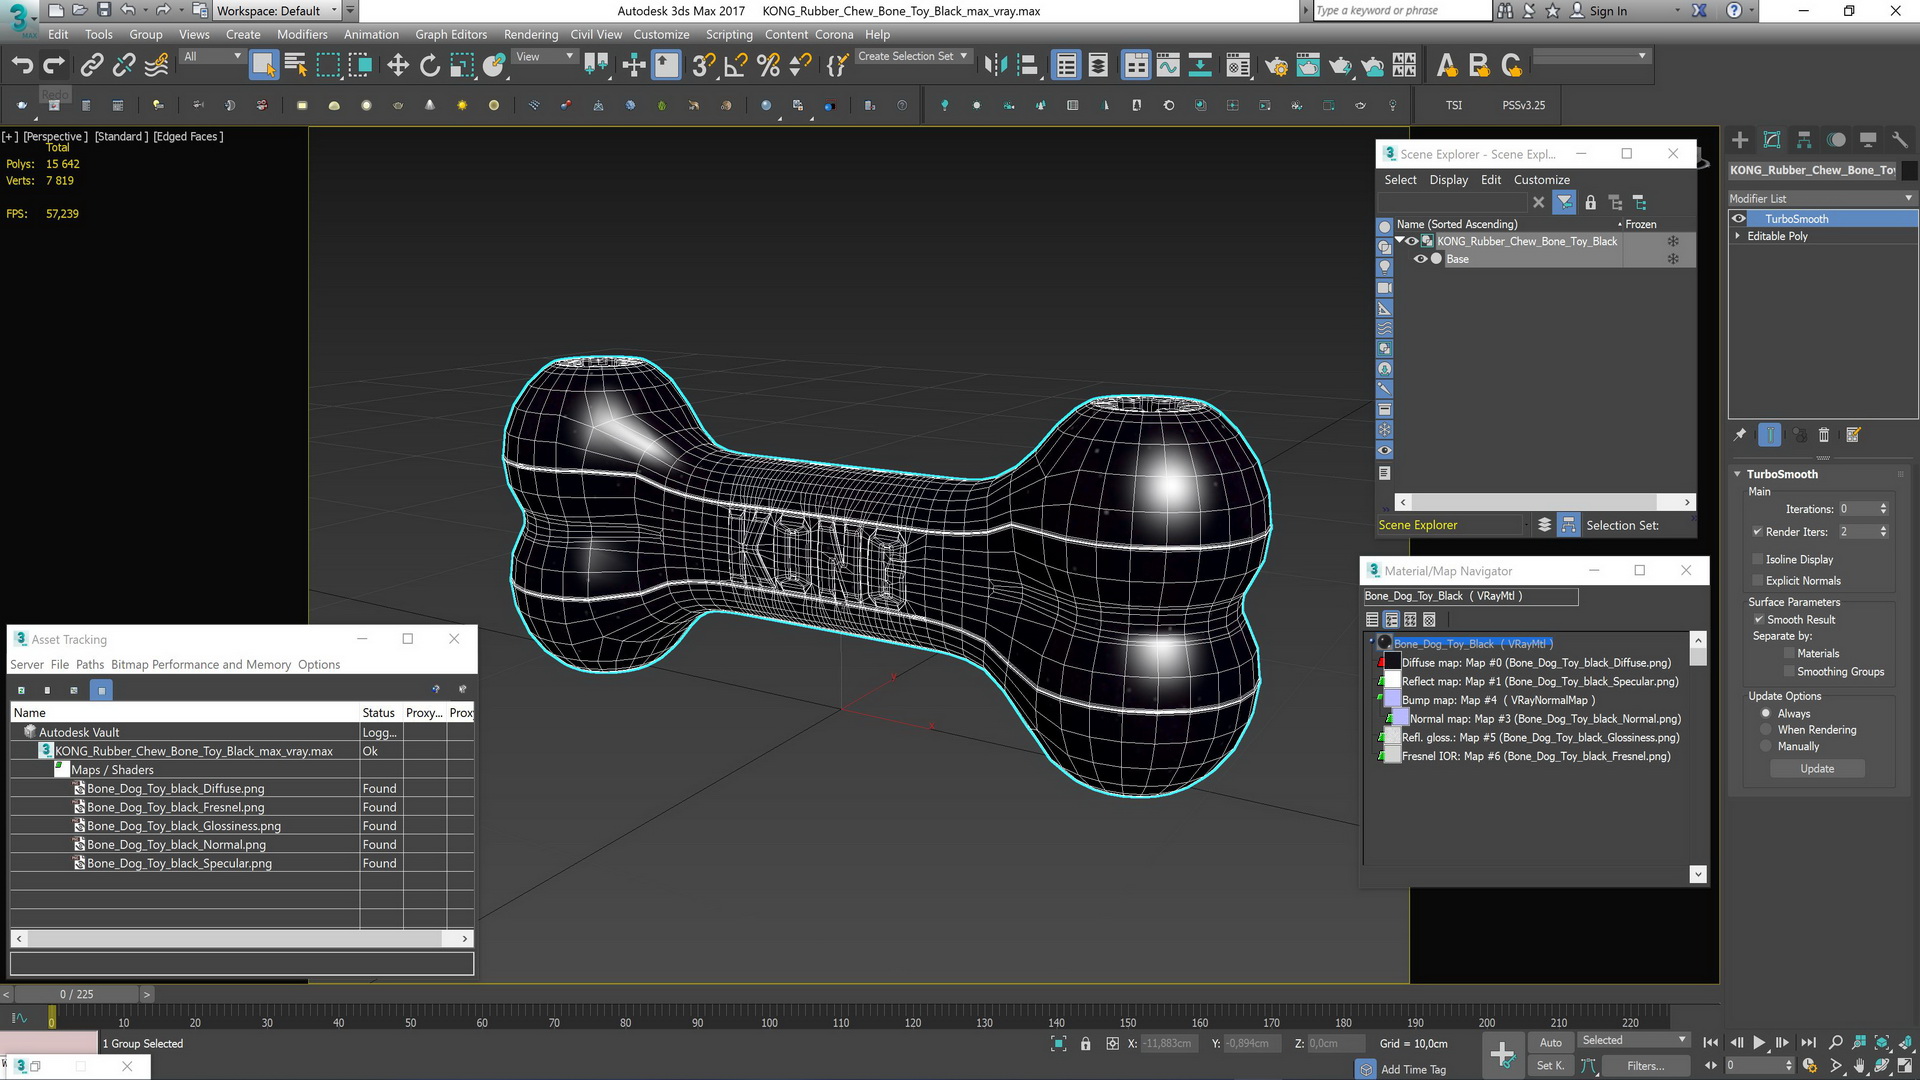Click the Render Production teapot icon
Image resolution: width=1920 pixels, height=1080 pixels.
point(1340,66)
